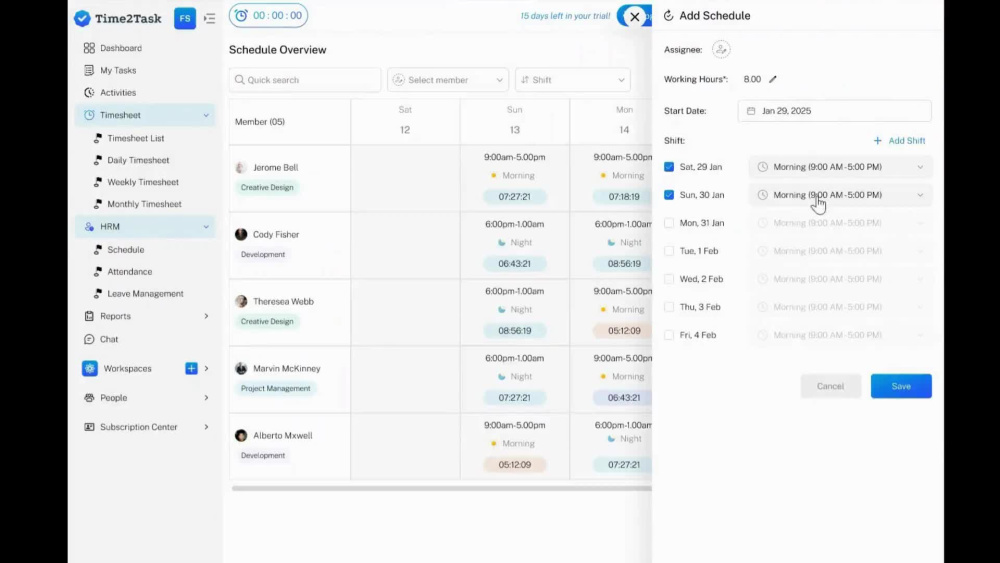Open Leave Management under HRM
The width and height of the screenshot is (1000, 563).
[x=145, y=293]
